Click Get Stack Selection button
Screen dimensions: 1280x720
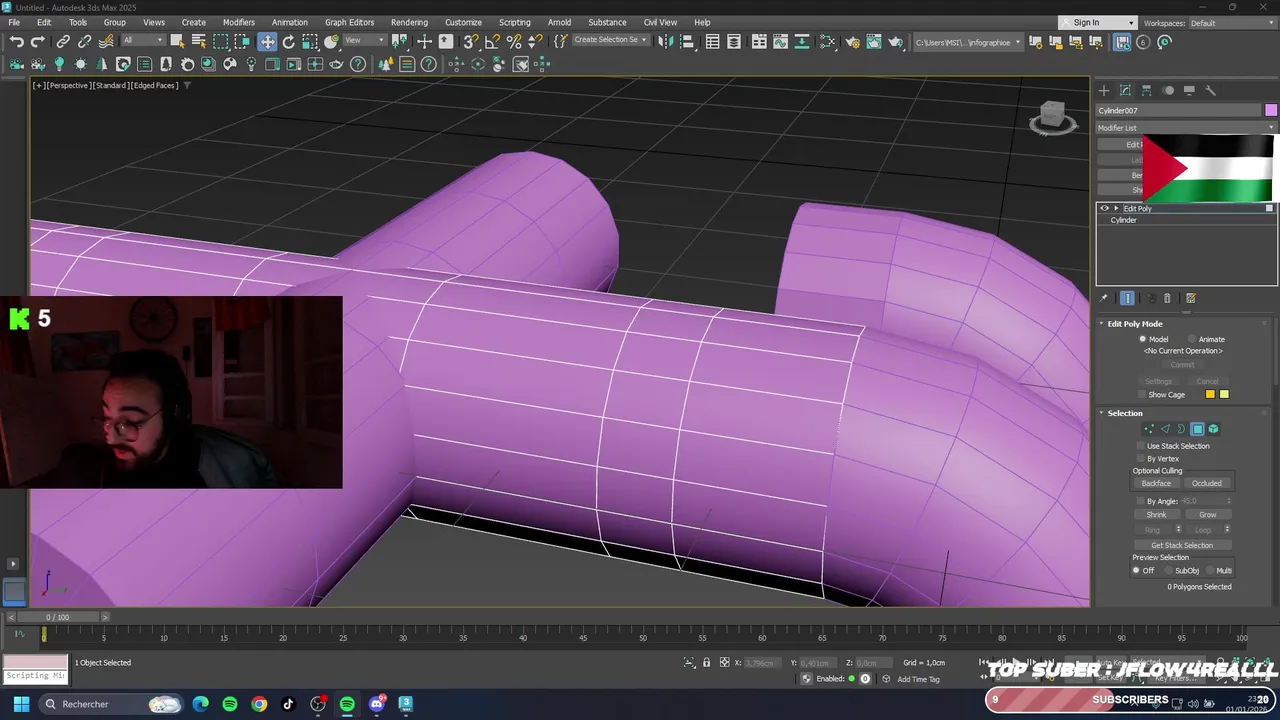pos(1182,545)
